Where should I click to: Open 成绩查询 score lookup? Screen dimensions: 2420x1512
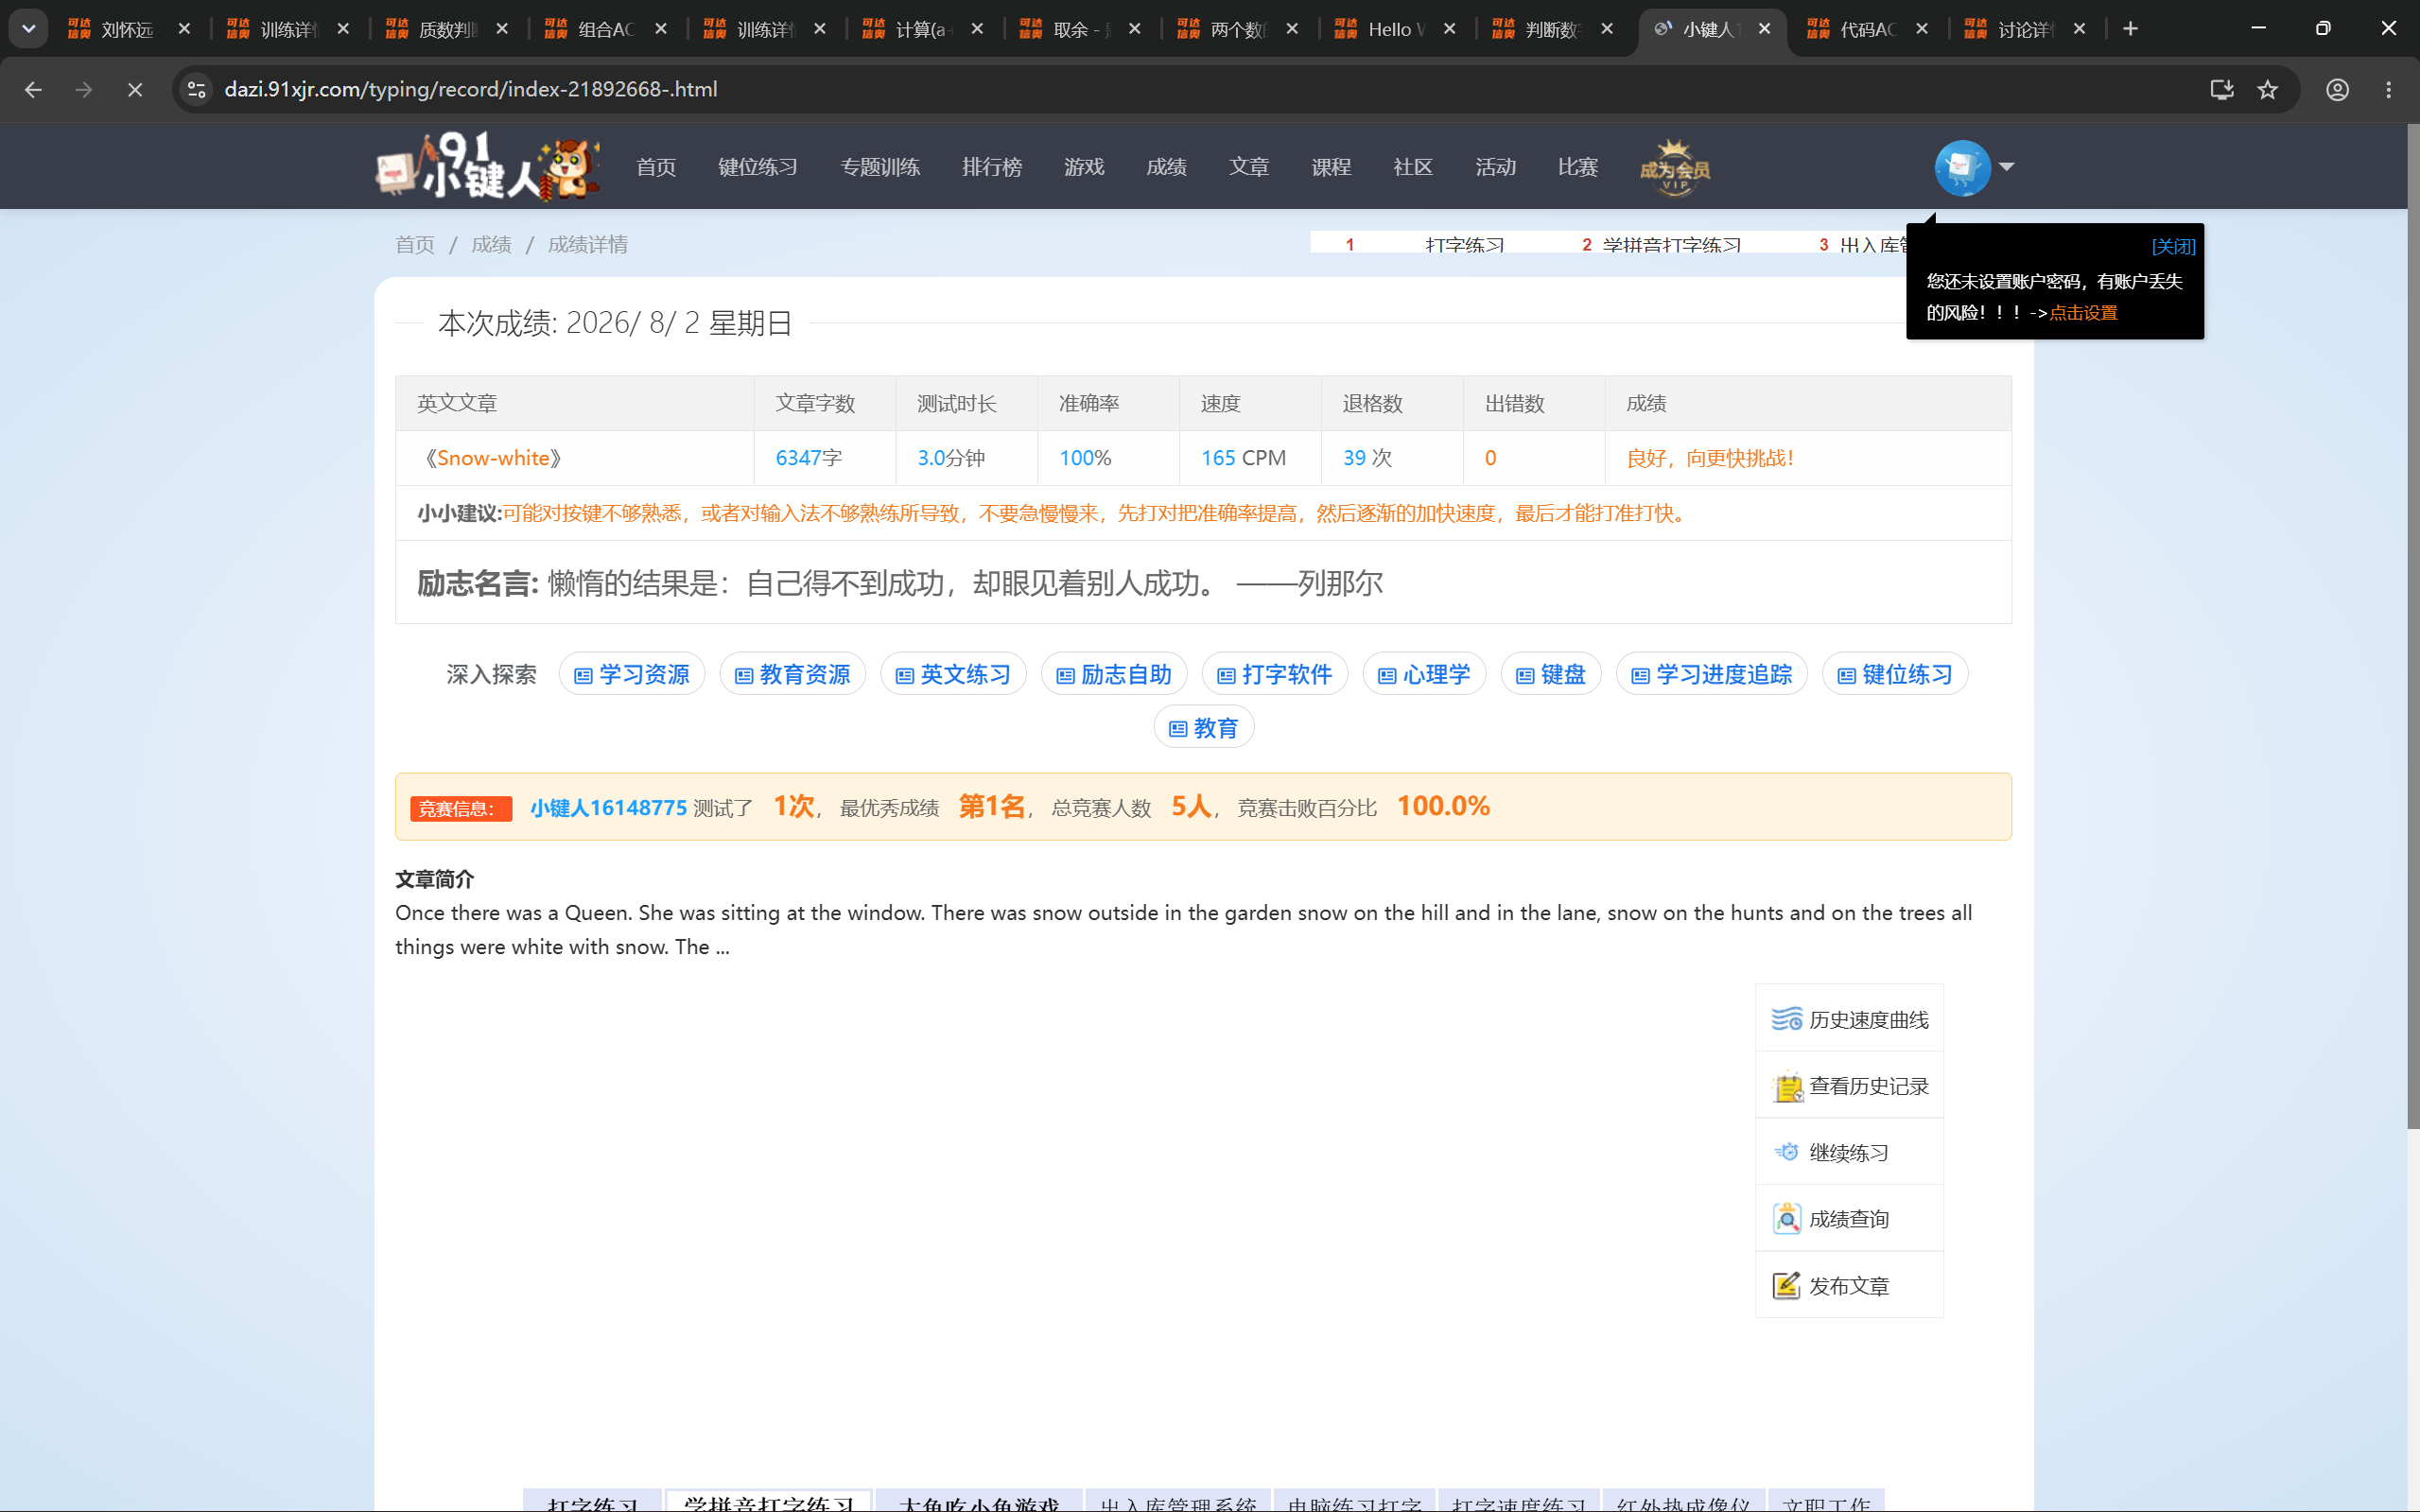point(1849,1219)
